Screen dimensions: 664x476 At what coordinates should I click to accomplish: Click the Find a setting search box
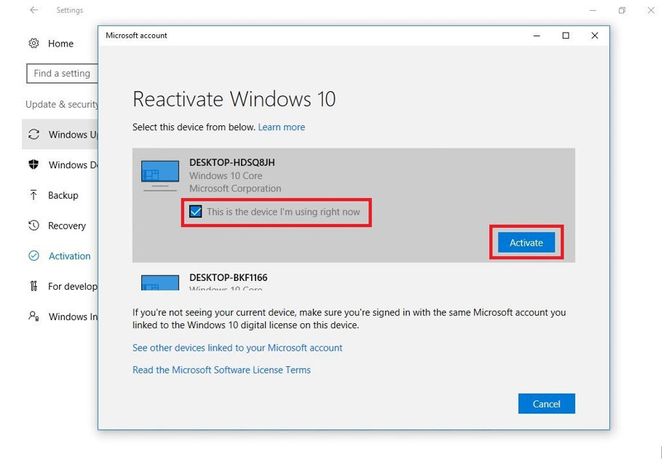[62, 73]
